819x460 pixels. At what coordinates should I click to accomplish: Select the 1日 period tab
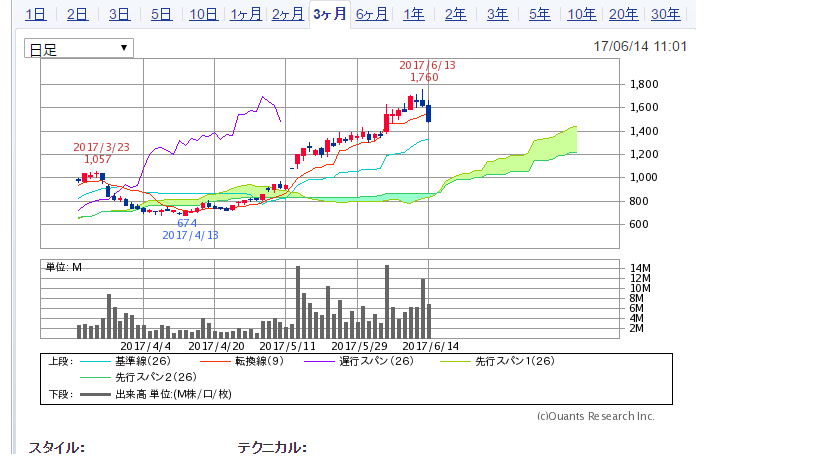(36, 15)
